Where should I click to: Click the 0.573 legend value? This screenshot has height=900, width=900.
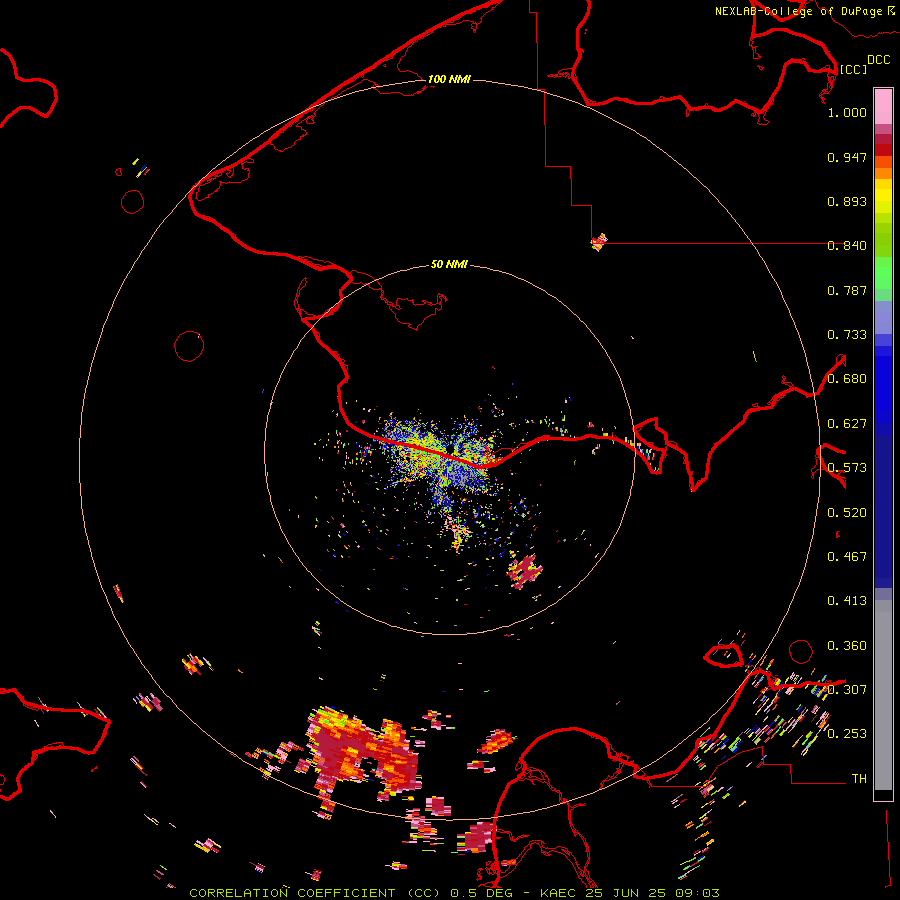pos(847,468)
